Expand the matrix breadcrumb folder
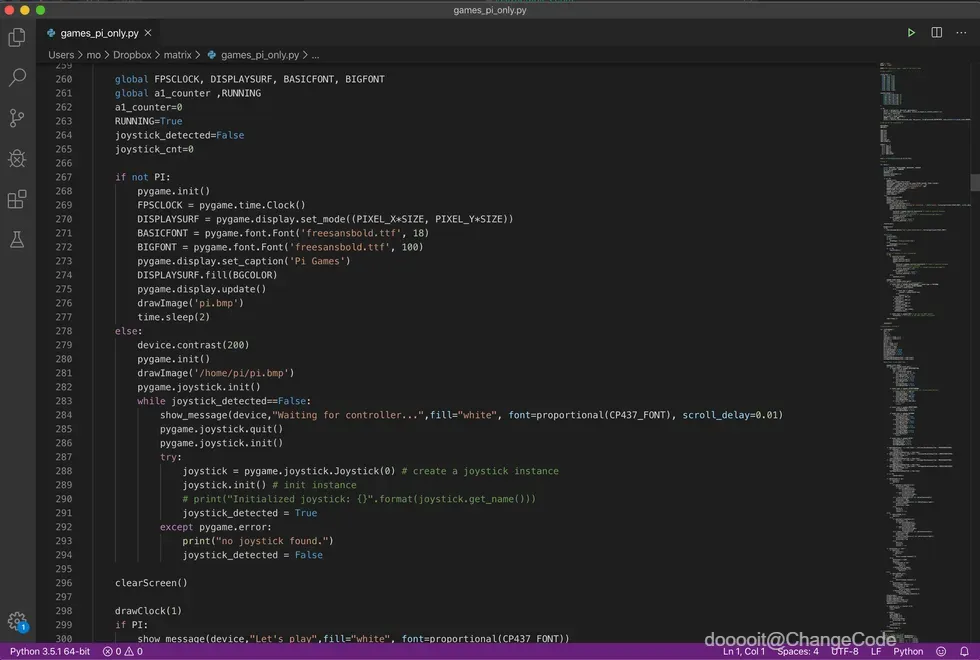Viewport: 980px width, 660px height. tap(178, 55)
